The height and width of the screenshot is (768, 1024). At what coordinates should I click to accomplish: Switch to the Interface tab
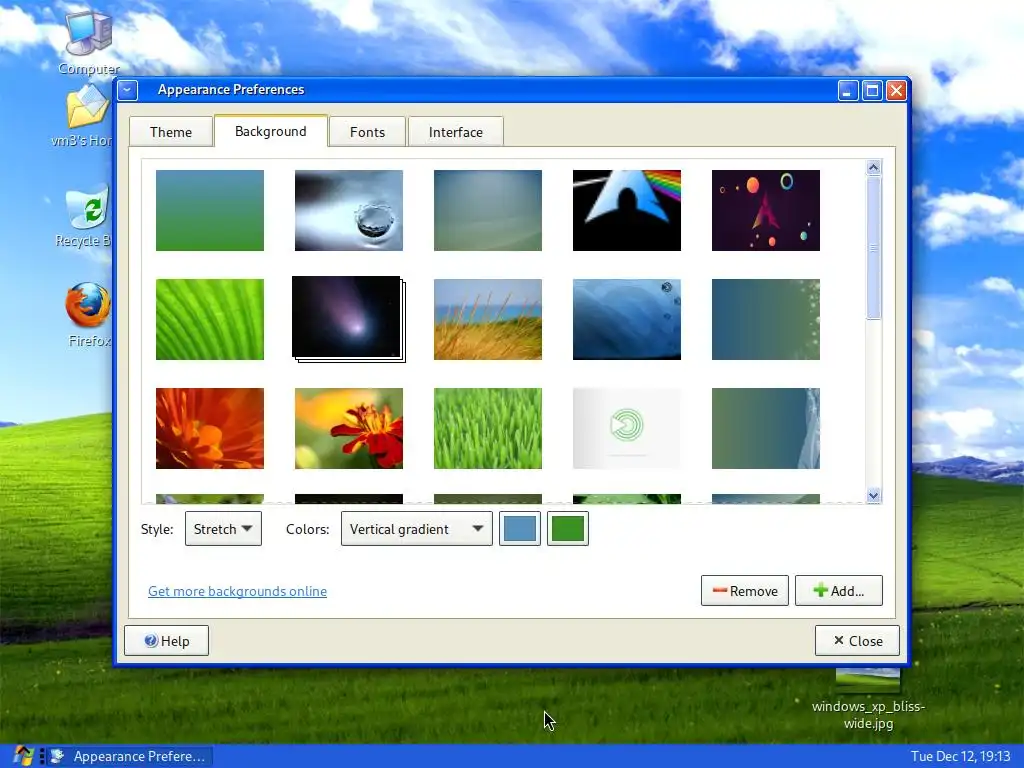455,132
